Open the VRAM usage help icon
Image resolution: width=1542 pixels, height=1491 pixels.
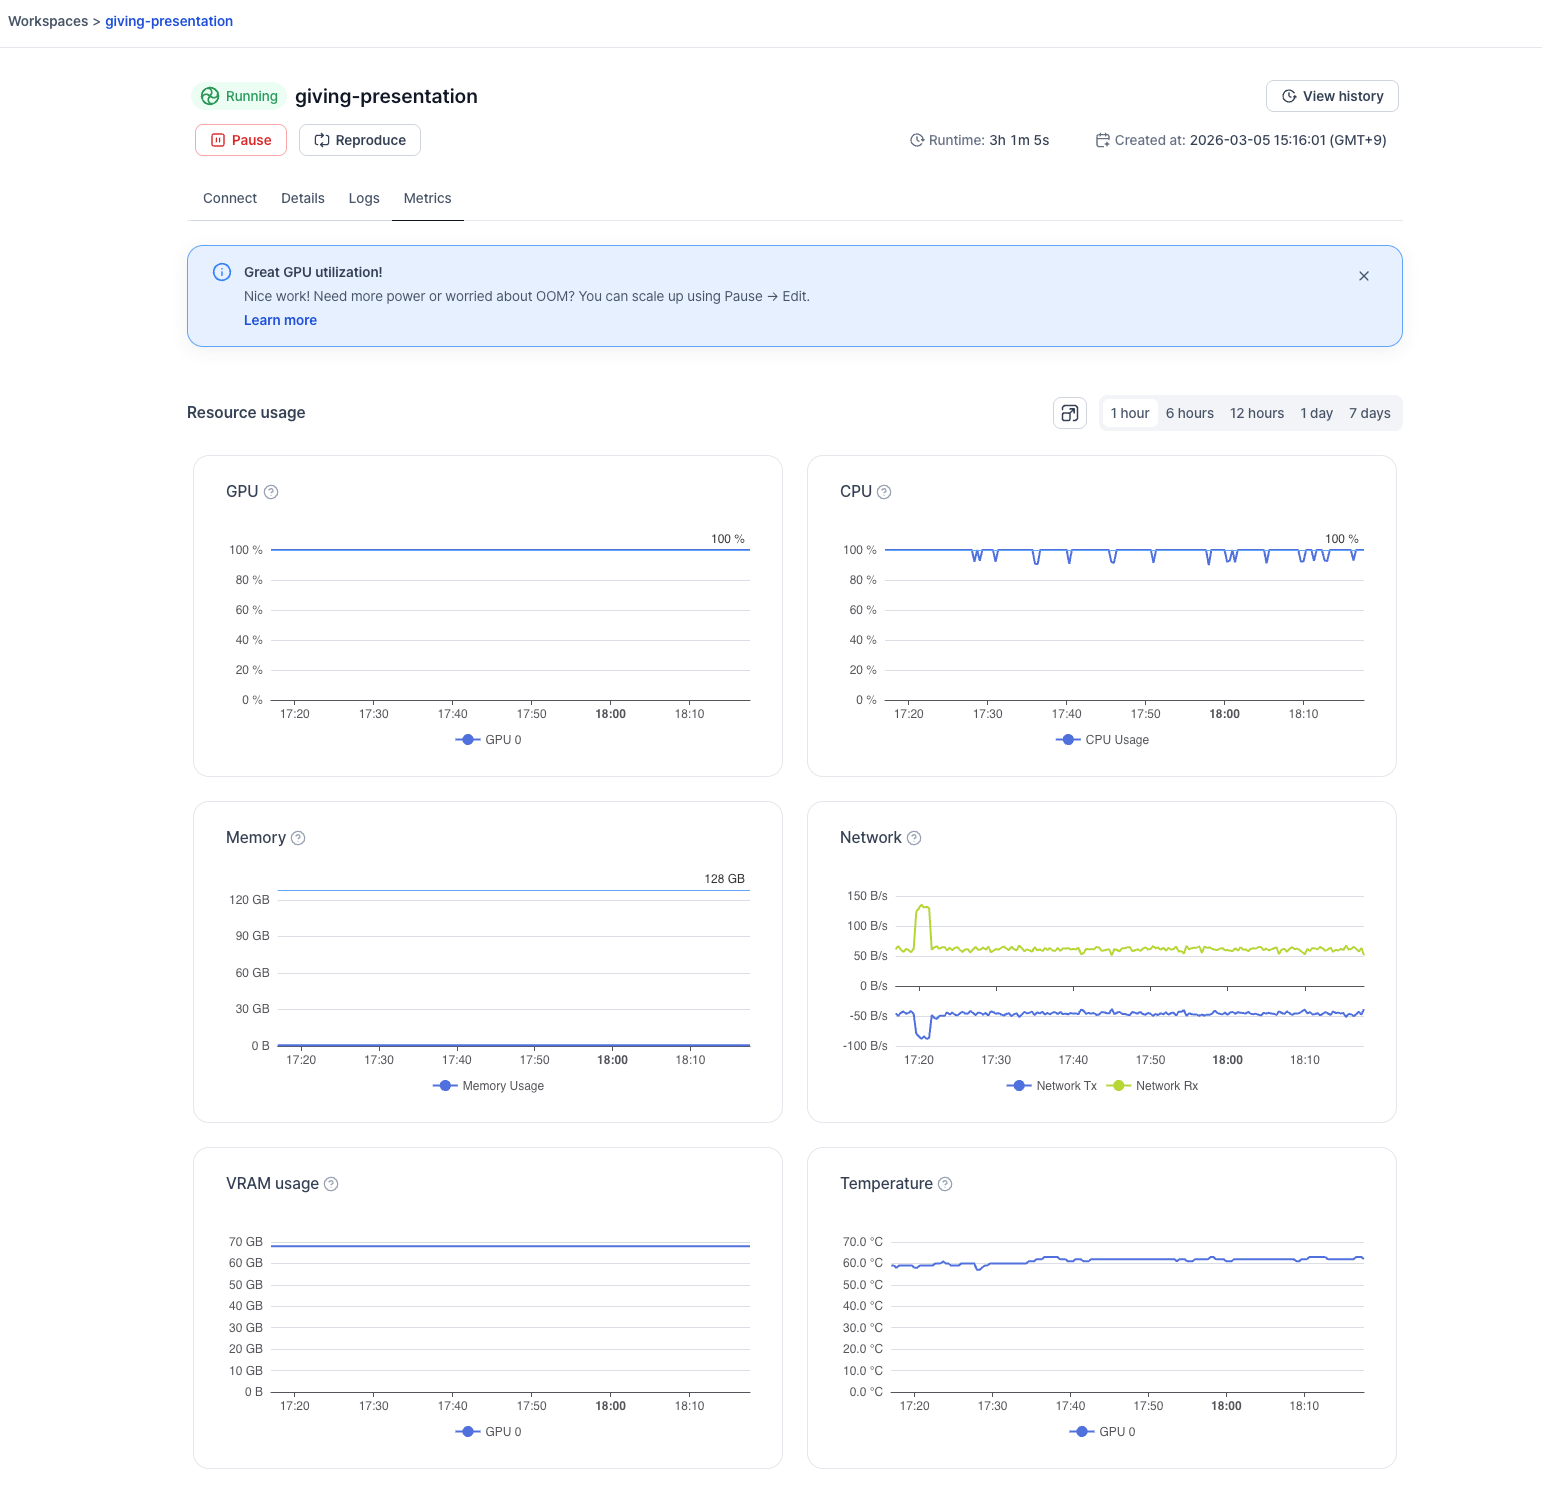(x=332, y=1183)
